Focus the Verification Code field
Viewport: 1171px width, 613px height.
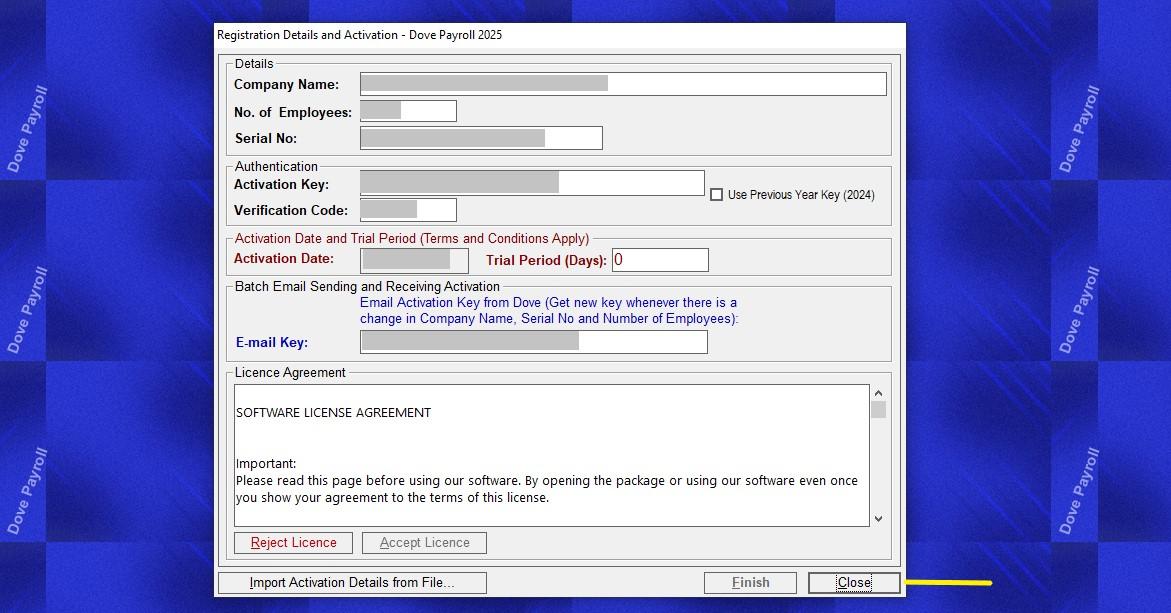(408, 210)
